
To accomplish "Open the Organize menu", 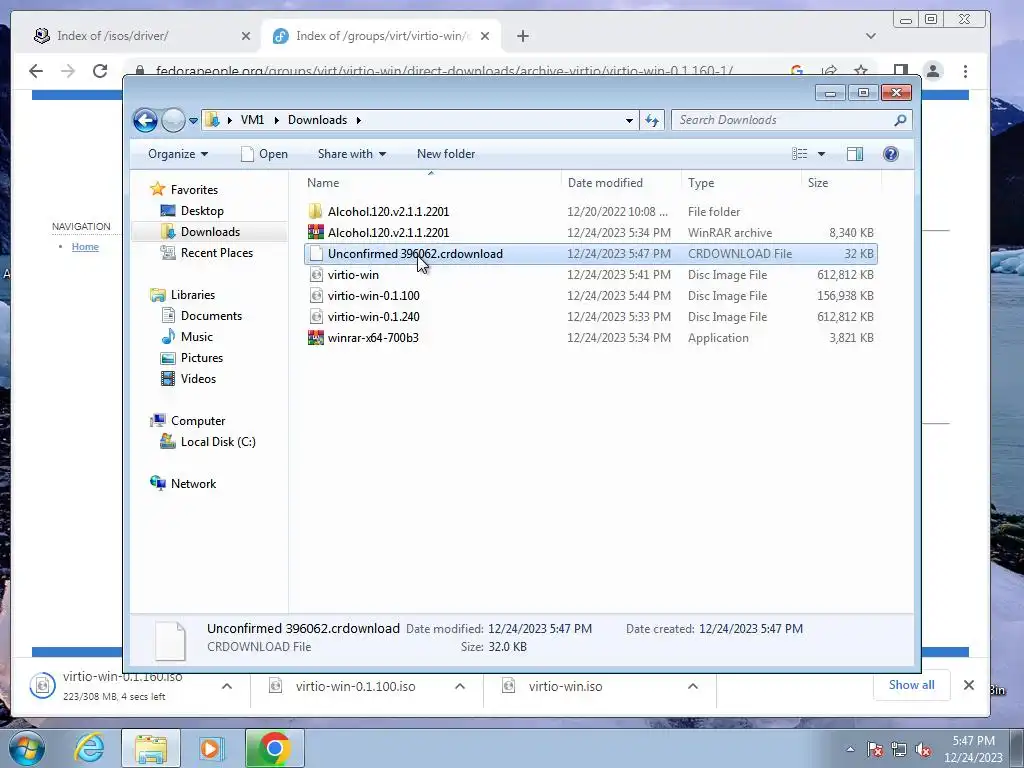I will (178, 154).
